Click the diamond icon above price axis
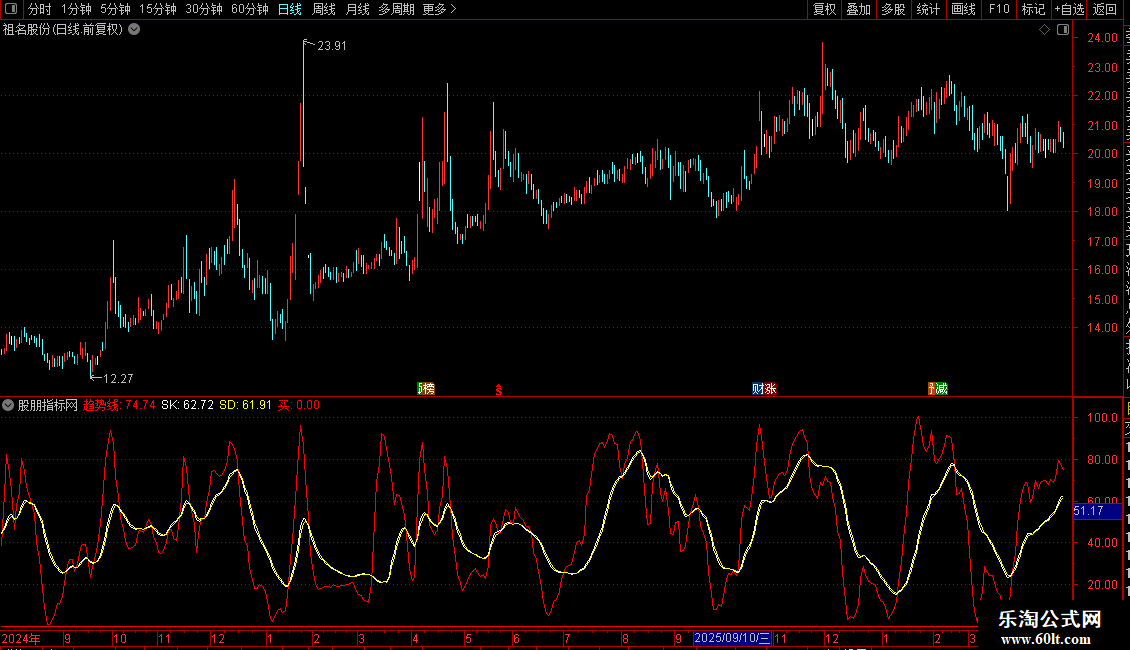 [x=1044, y=30]
